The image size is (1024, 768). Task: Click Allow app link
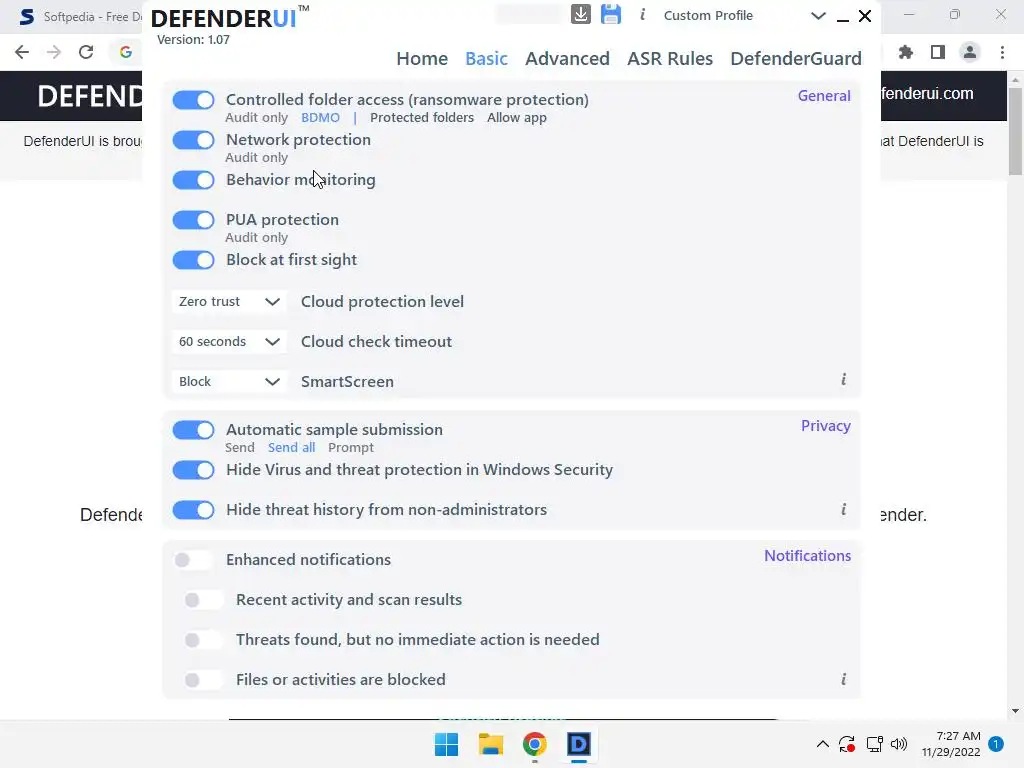pos(517,118)
